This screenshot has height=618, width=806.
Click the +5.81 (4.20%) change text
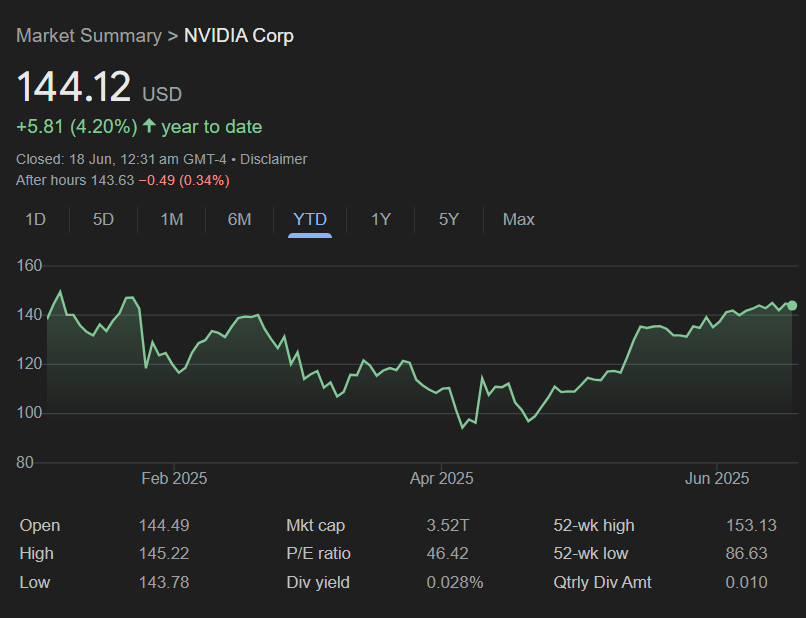click(77, 126)
